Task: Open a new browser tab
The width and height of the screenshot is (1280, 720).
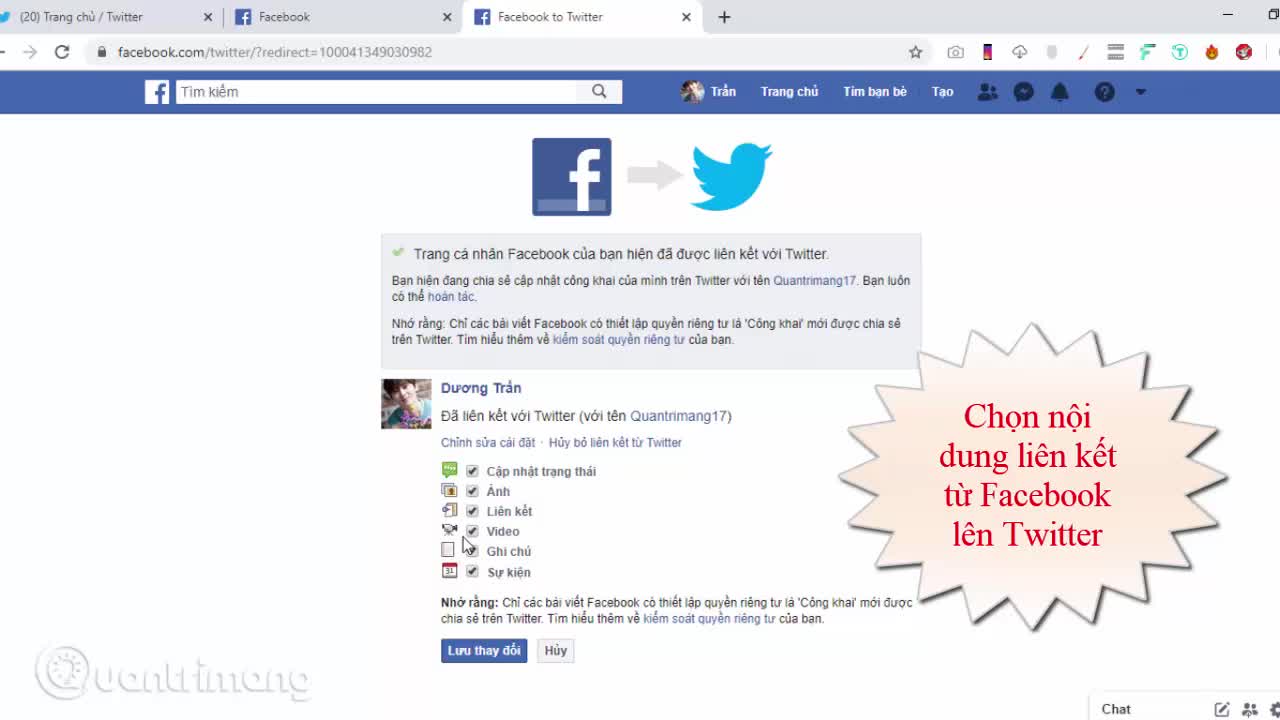Action: (724, 17)
